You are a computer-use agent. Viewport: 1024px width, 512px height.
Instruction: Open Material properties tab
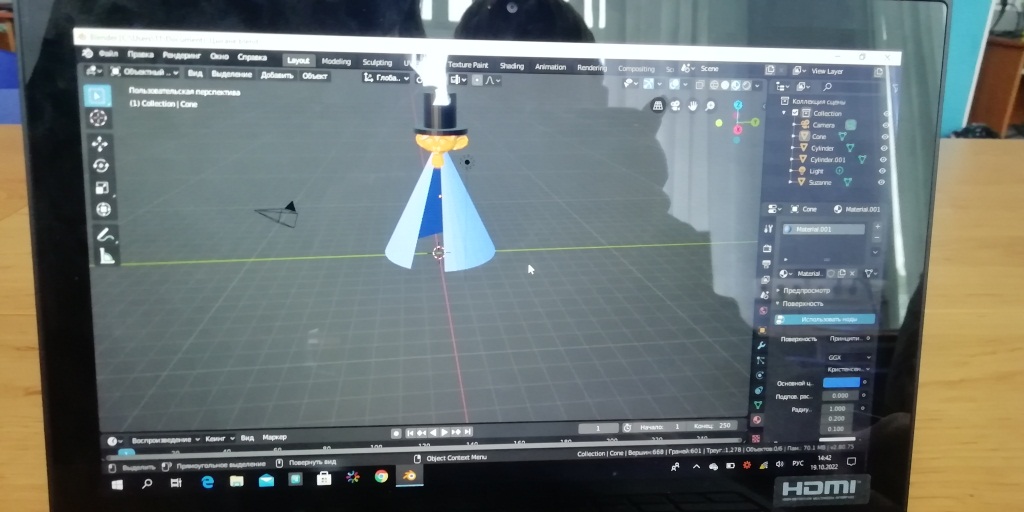click(757, 420)
